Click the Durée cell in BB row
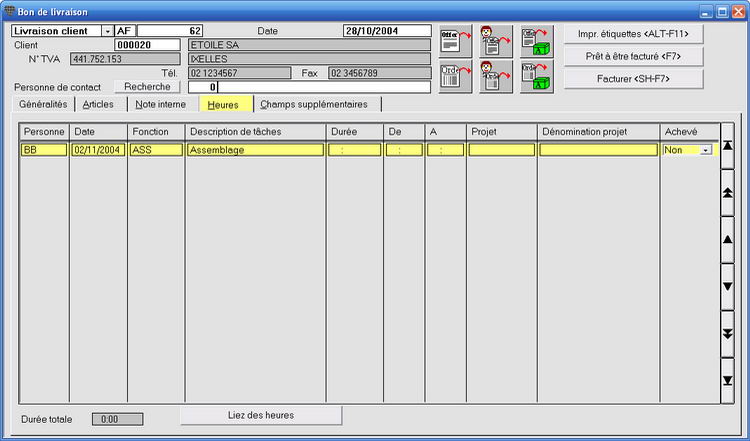The image size is (750, 441). click(x=354, y=150)
